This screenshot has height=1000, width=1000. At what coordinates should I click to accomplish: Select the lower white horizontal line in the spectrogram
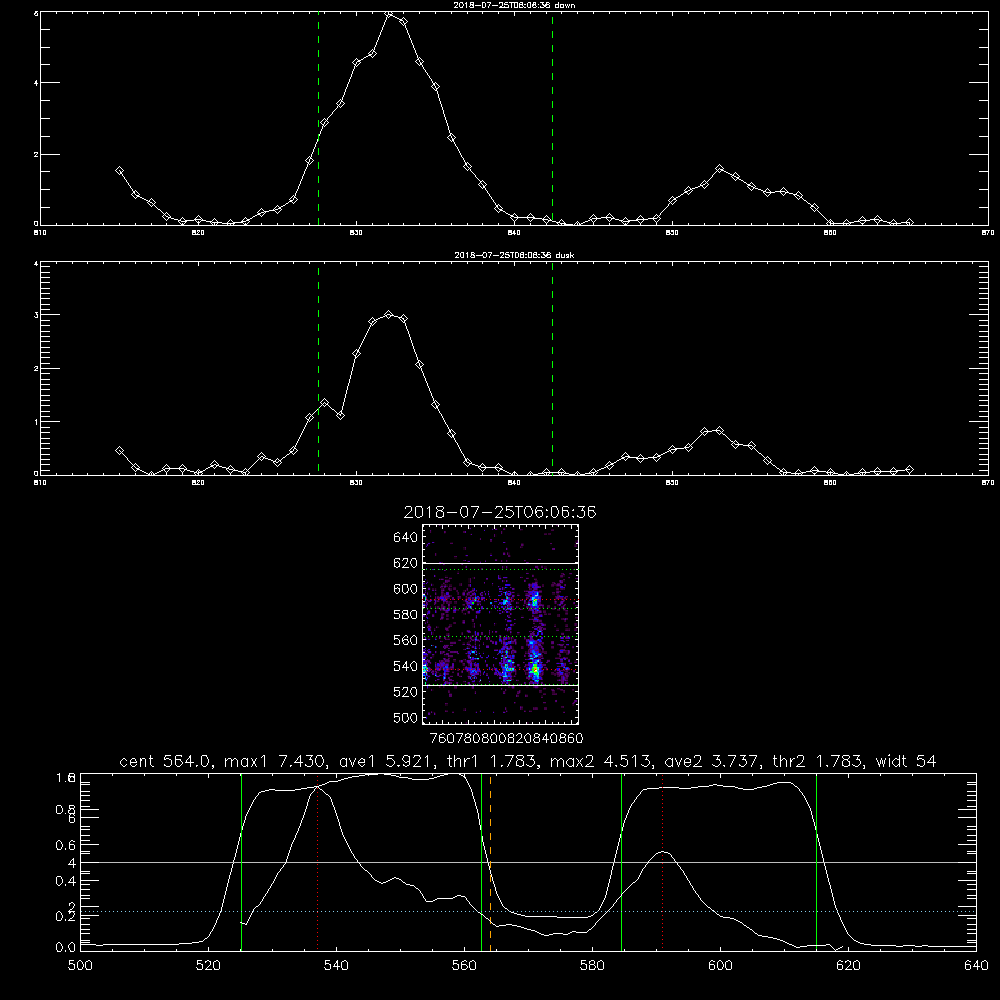(x=501, y=685)
